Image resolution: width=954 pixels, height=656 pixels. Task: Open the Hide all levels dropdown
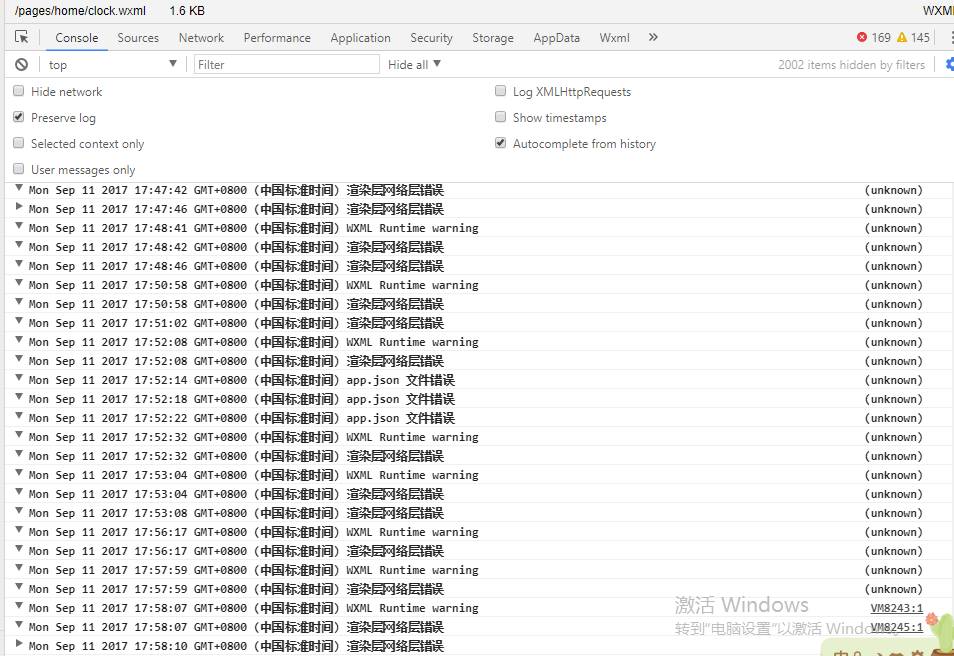point(414,64)
